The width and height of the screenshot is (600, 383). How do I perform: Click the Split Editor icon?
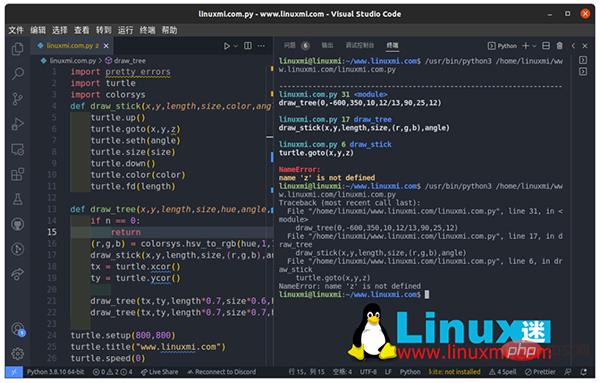click(x=248, y=46)
